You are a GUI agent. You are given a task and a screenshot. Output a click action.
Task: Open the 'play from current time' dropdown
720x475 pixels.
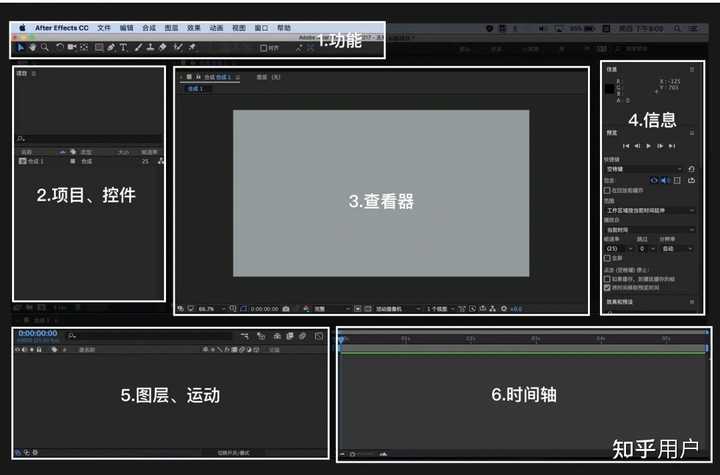[650, 230]
